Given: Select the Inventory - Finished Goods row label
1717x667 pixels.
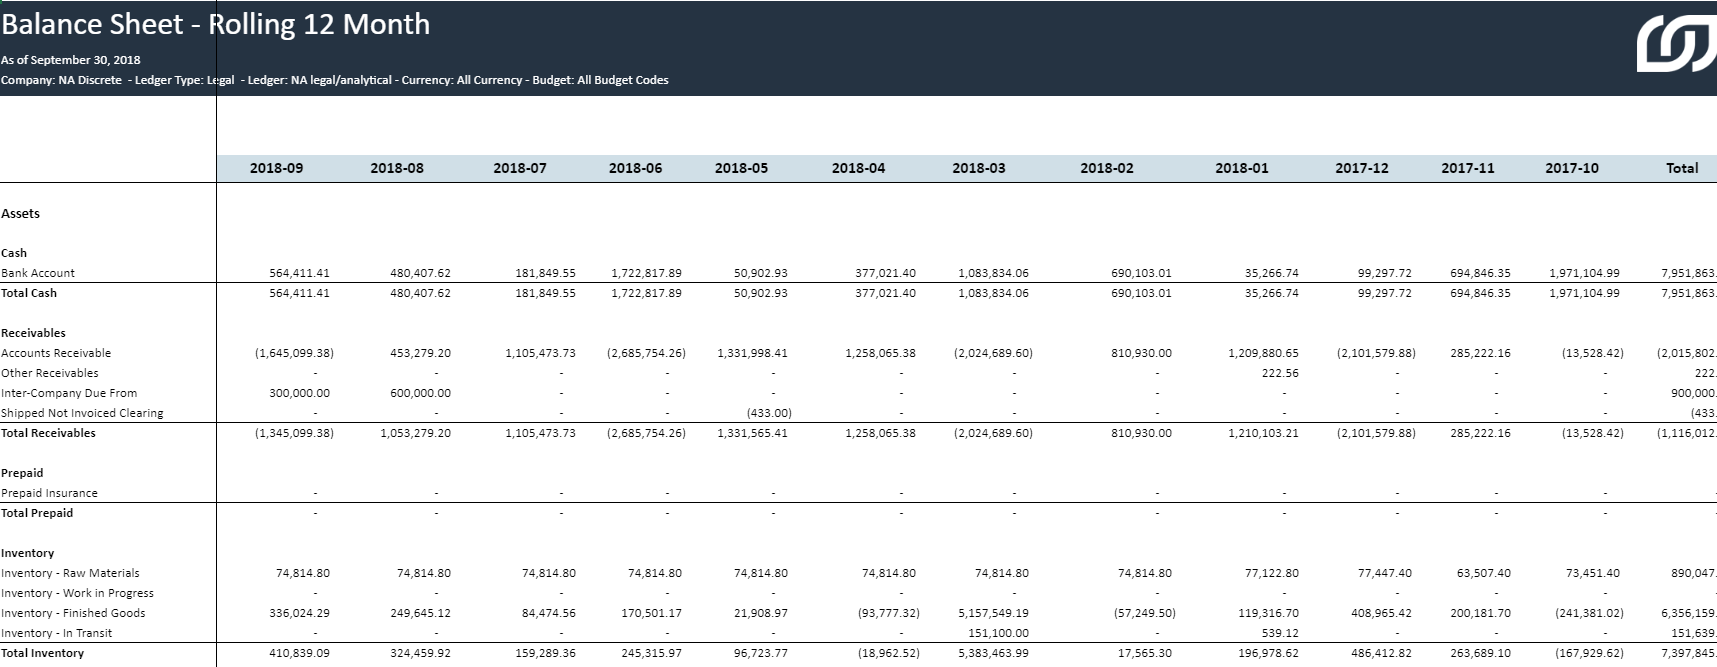Looking at the screenshot, I should 73,613.
